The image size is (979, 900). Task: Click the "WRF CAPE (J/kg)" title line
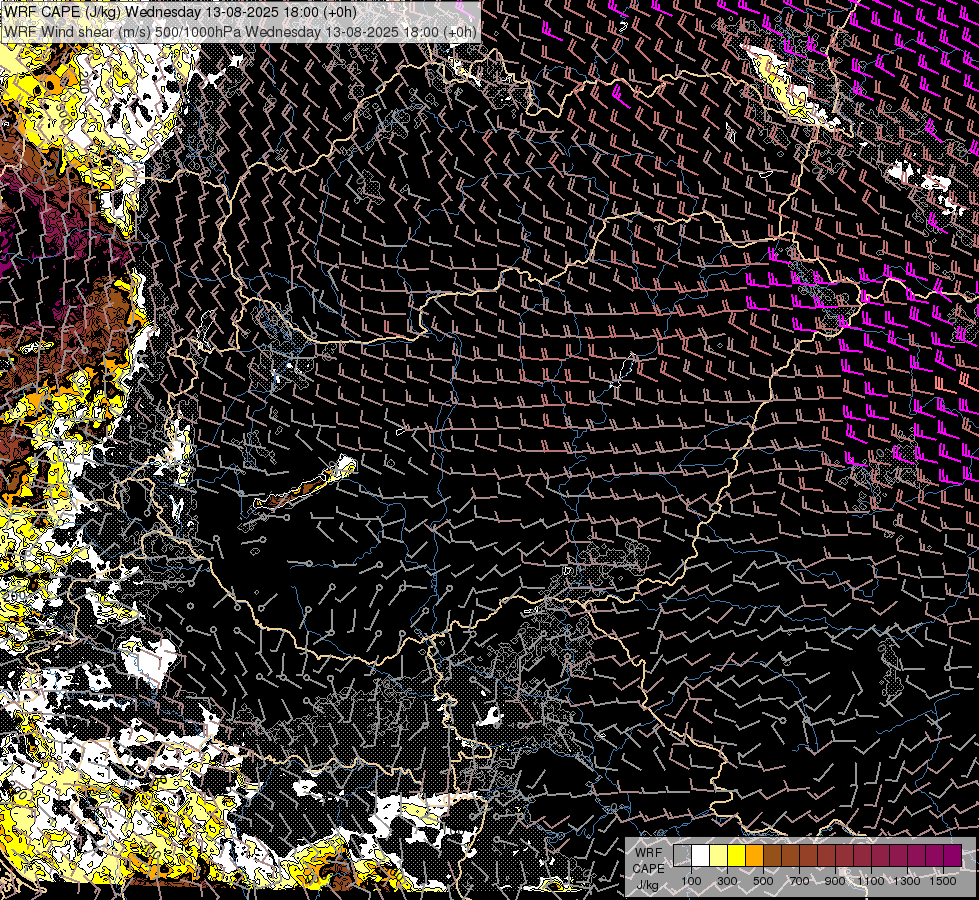point(179,12)
